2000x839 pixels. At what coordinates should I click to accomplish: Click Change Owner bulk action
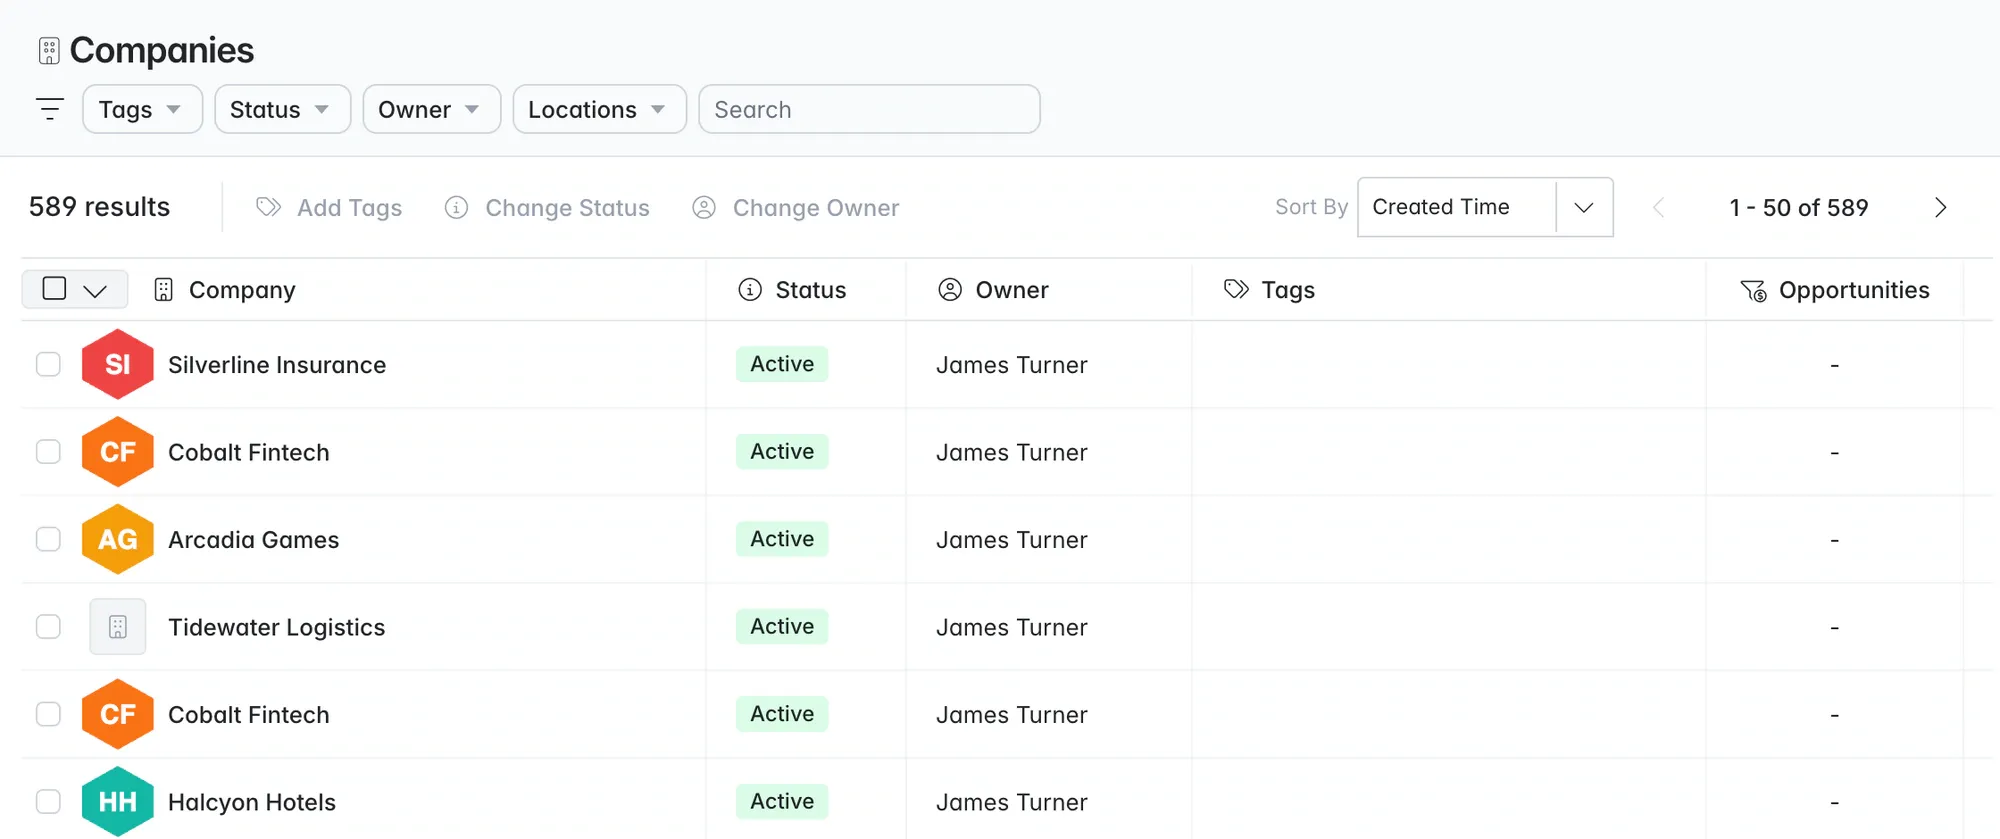(x=796, y=207)
